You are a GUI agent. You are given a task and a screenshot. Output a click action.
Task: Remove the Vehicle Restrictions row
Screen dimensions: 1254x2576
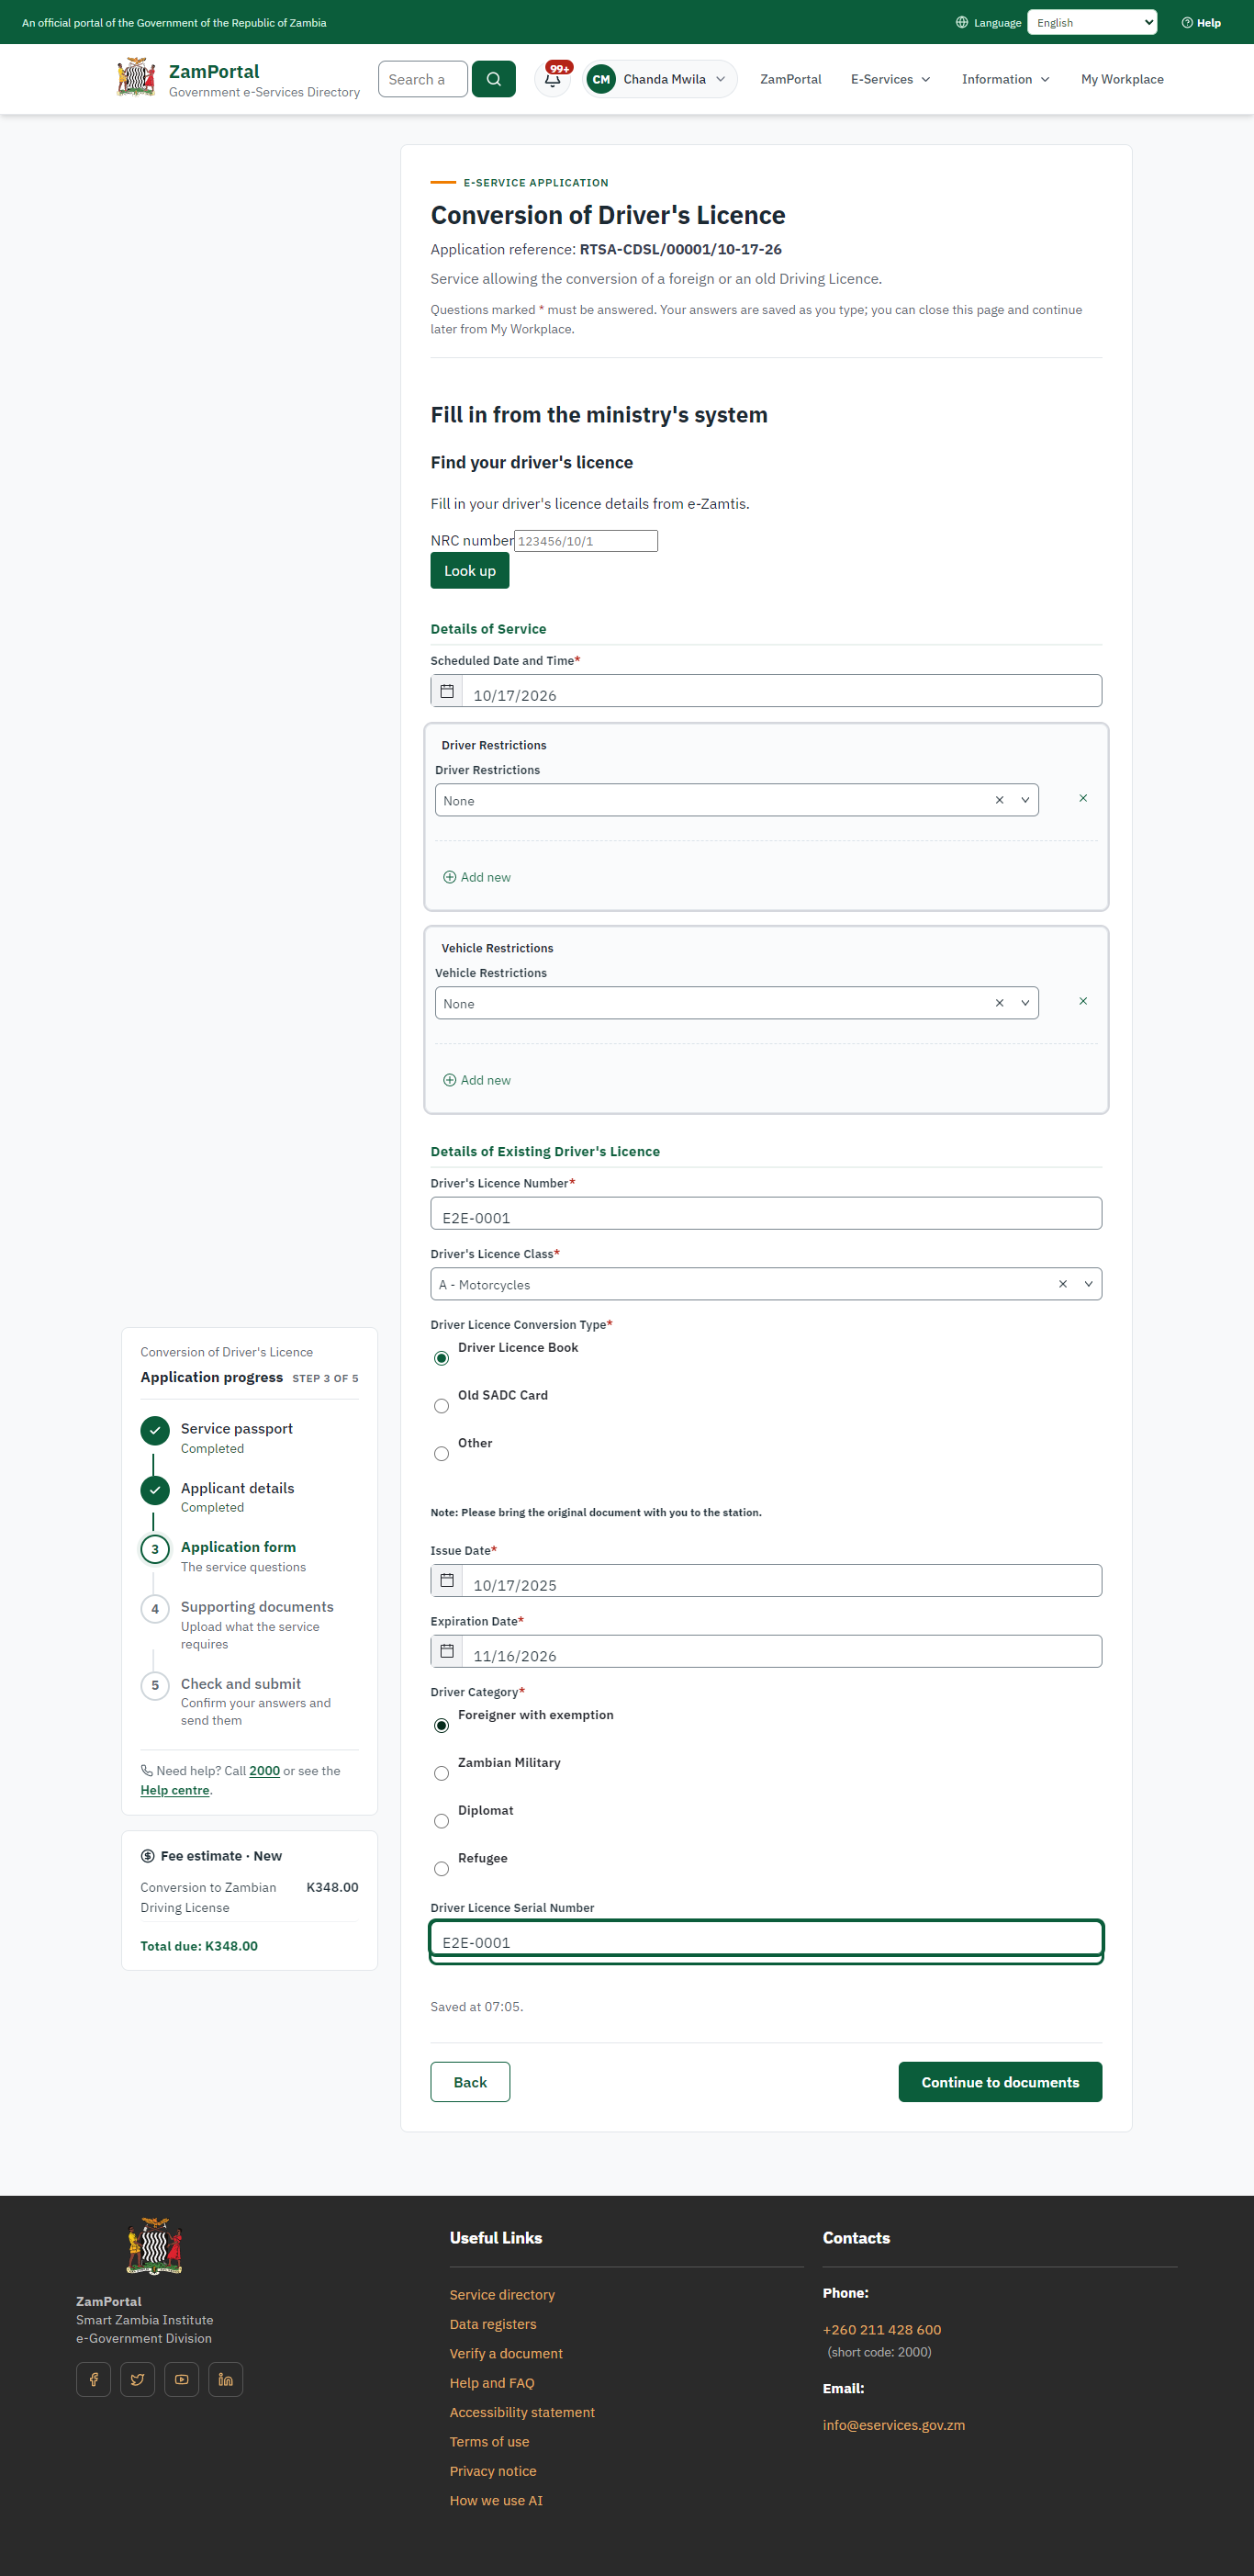1083,1001
